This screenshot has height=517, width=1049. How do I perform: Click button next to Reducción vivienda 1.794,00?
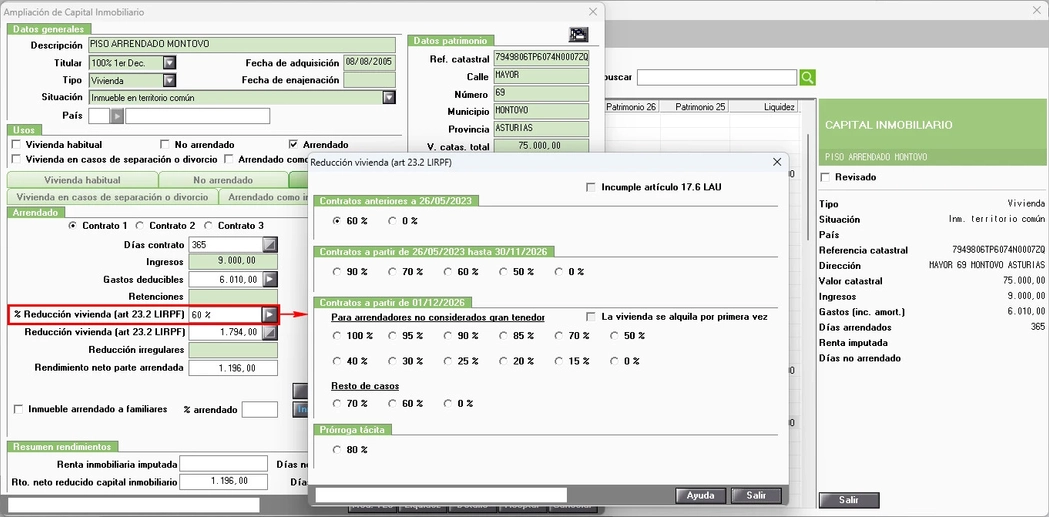tap(269, 332)
